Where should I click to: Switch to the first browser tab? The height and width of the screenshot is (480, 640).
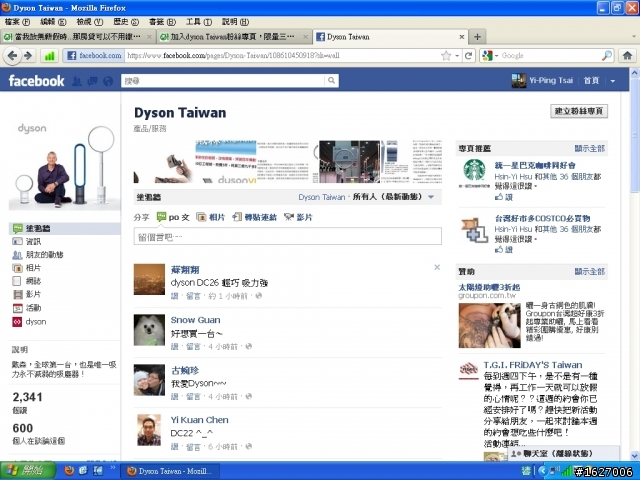point(78,37)
